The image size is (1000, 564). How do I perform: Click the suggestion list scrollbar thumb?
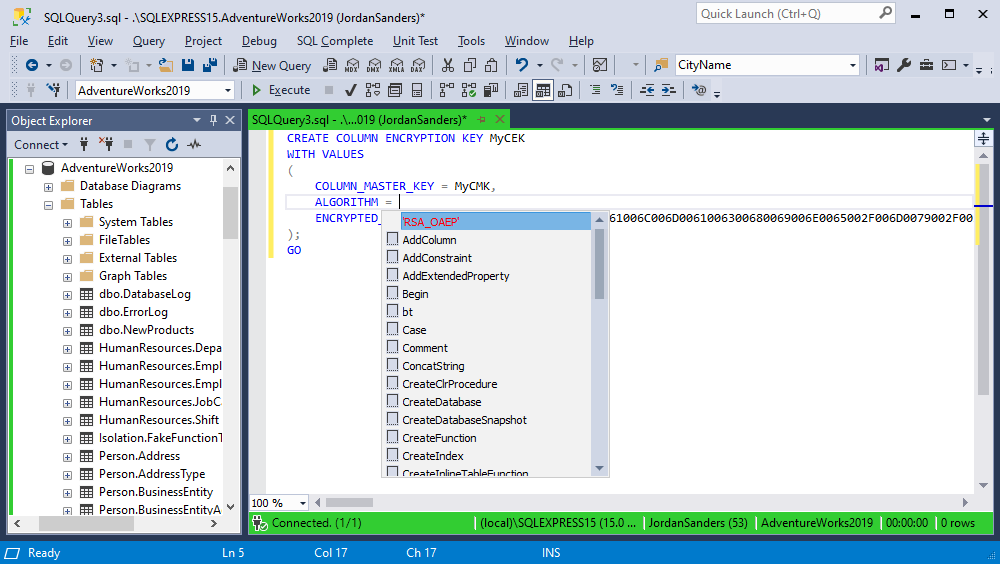pyautogui.click(x=599, y=264)
